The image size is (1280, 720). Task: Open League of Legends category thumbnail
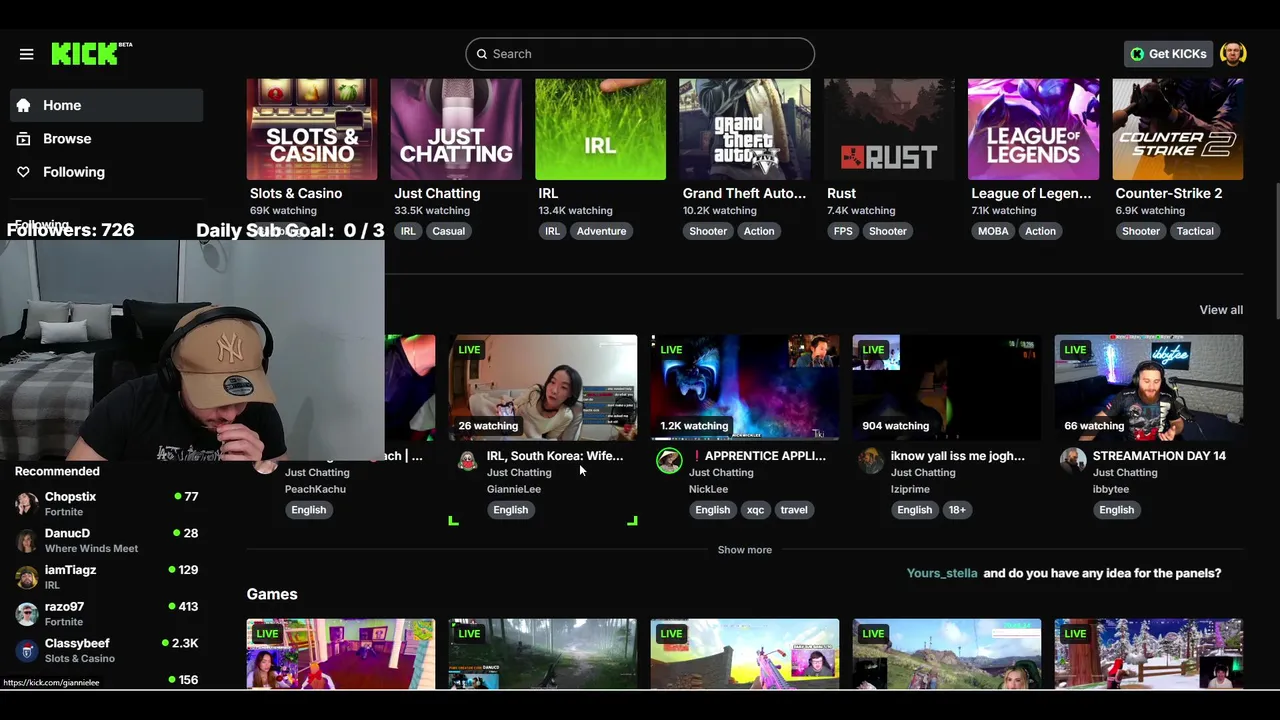pos(1033,130)
